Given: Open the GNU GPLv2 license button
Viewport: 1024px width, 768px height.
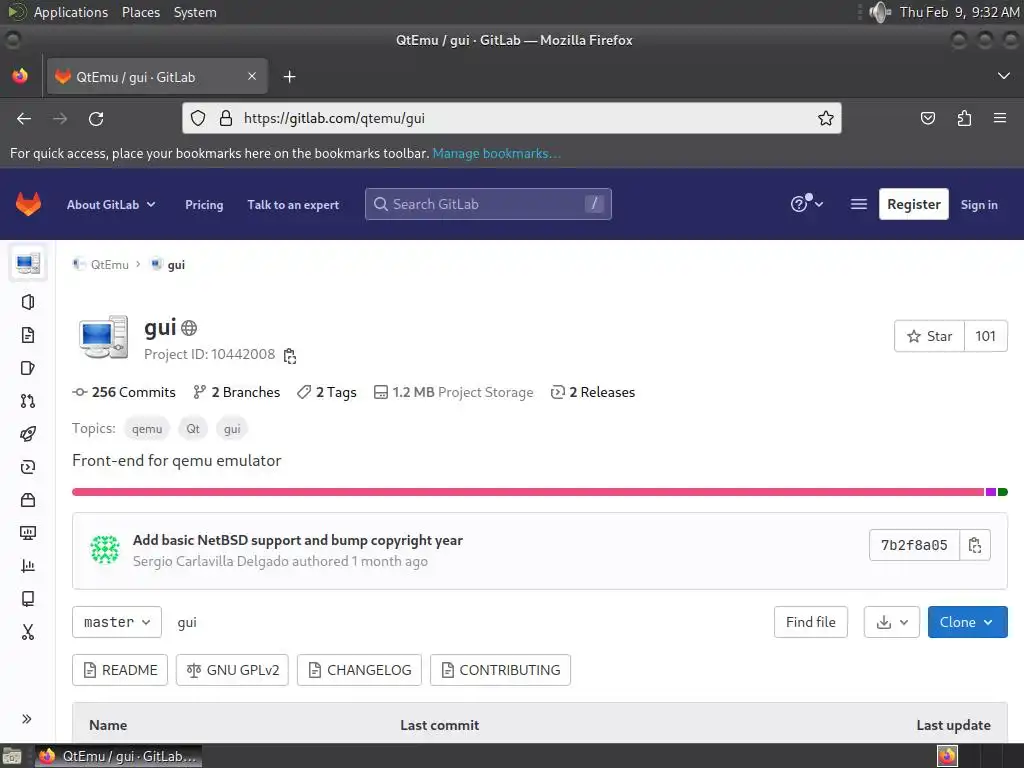Looking at the screenshot, I should coord(232,670).
